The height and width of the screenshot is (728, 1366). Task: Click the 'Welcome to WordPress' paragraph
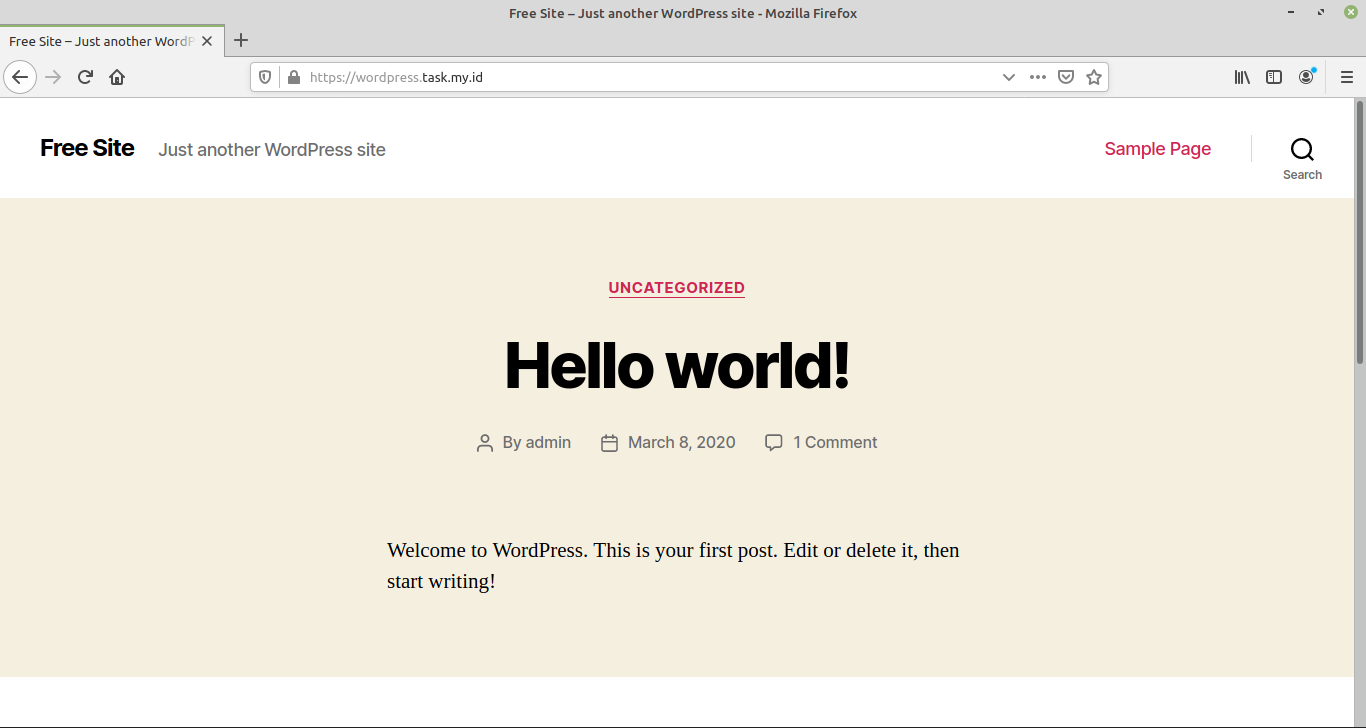pyautogui.click(x=673, y=565)
